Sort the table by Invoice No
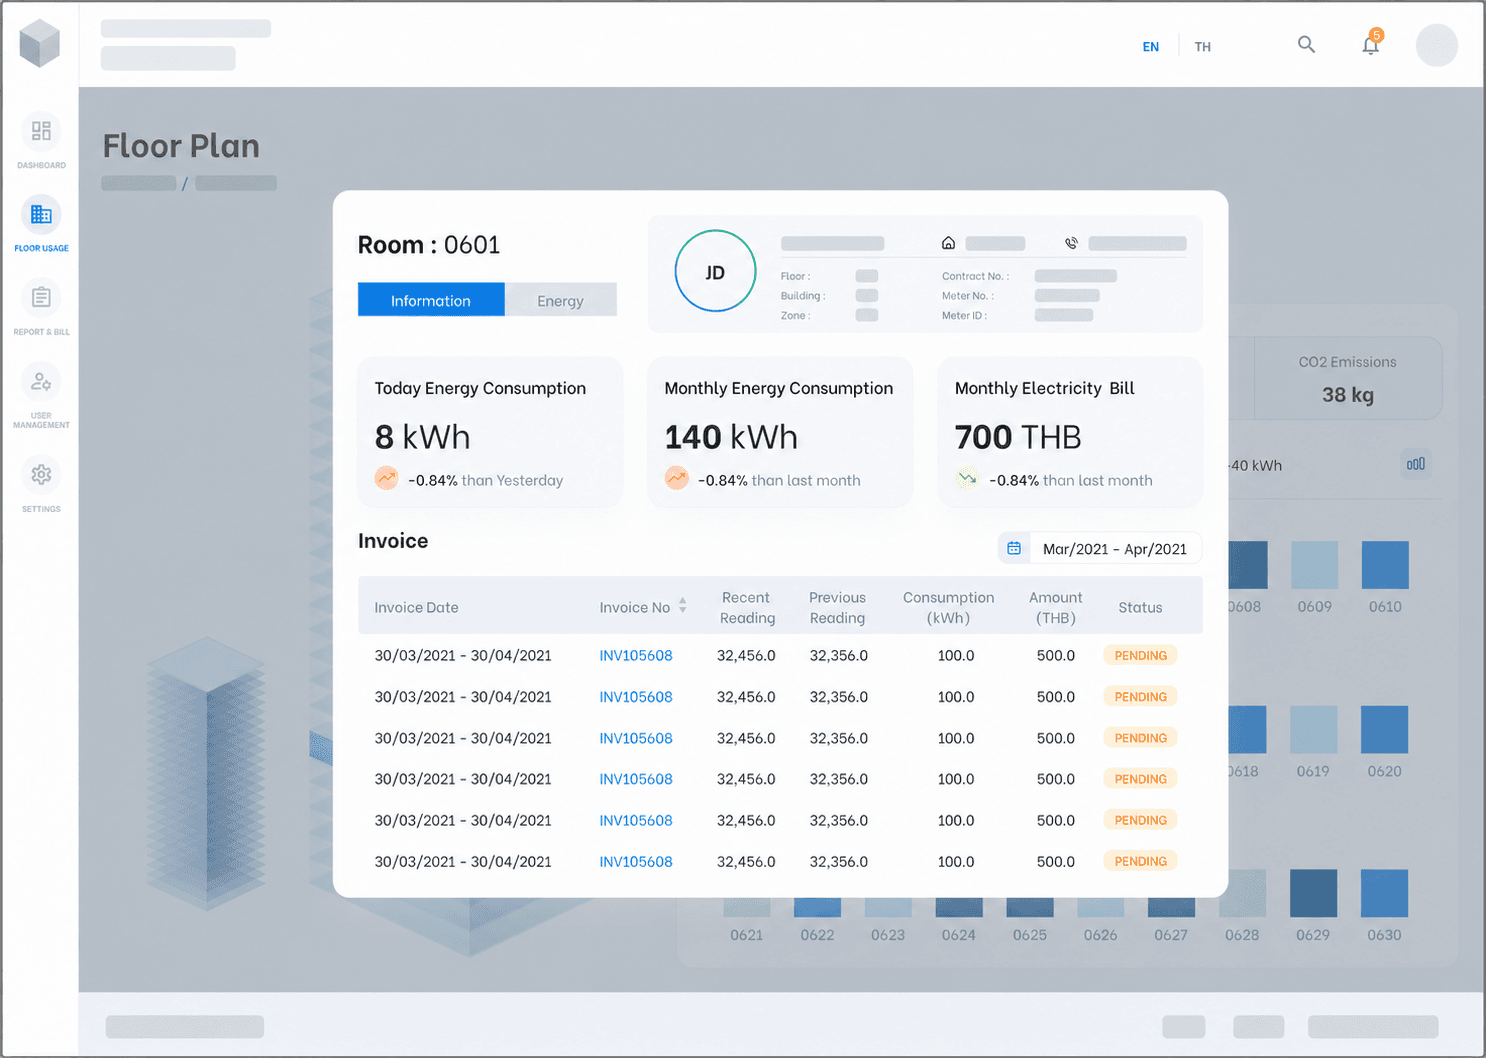 point(683,606)
